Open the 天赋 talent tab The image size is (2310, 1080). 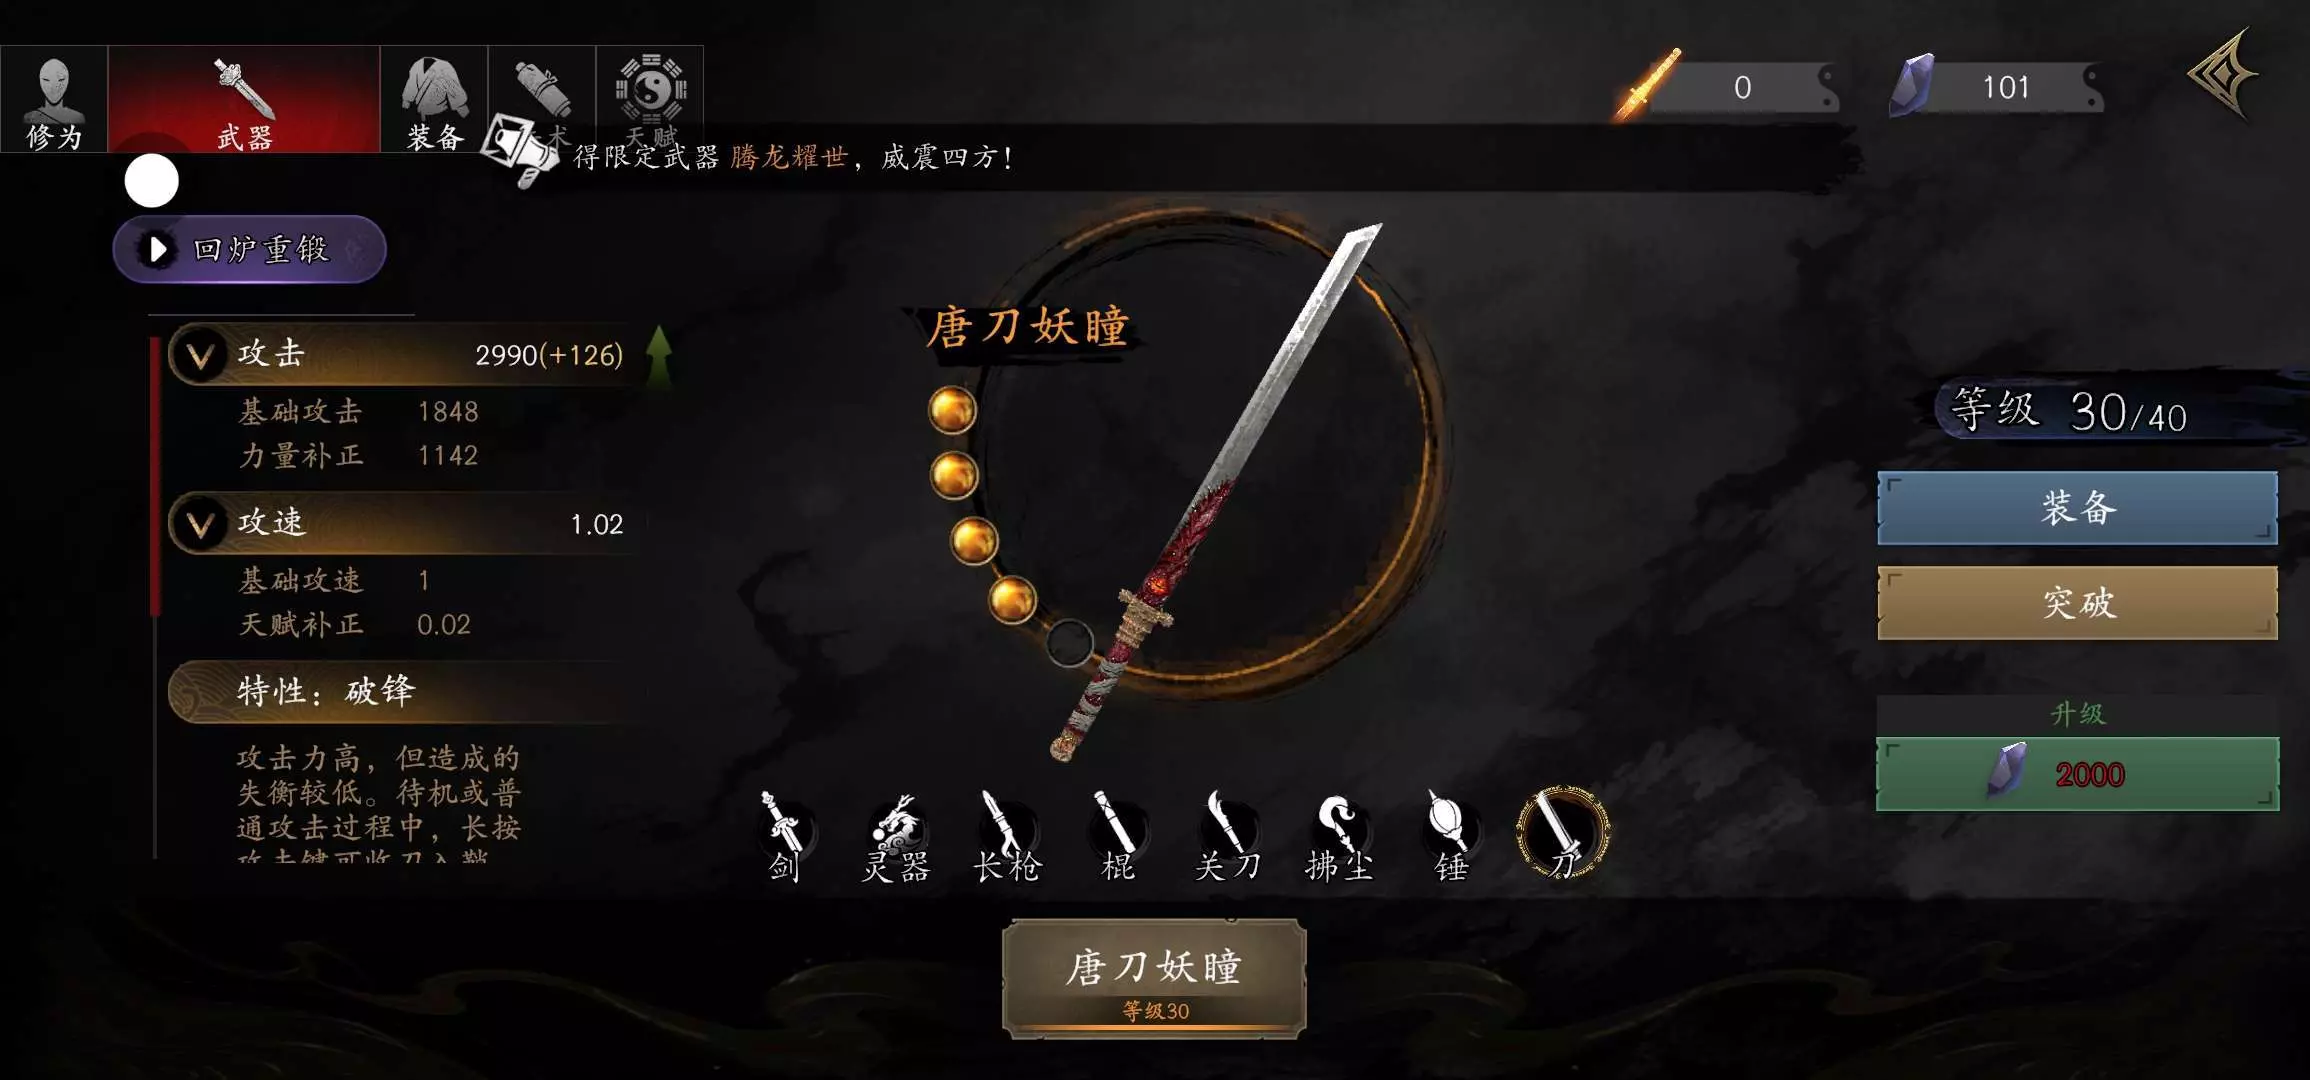[x=650, y=99]
